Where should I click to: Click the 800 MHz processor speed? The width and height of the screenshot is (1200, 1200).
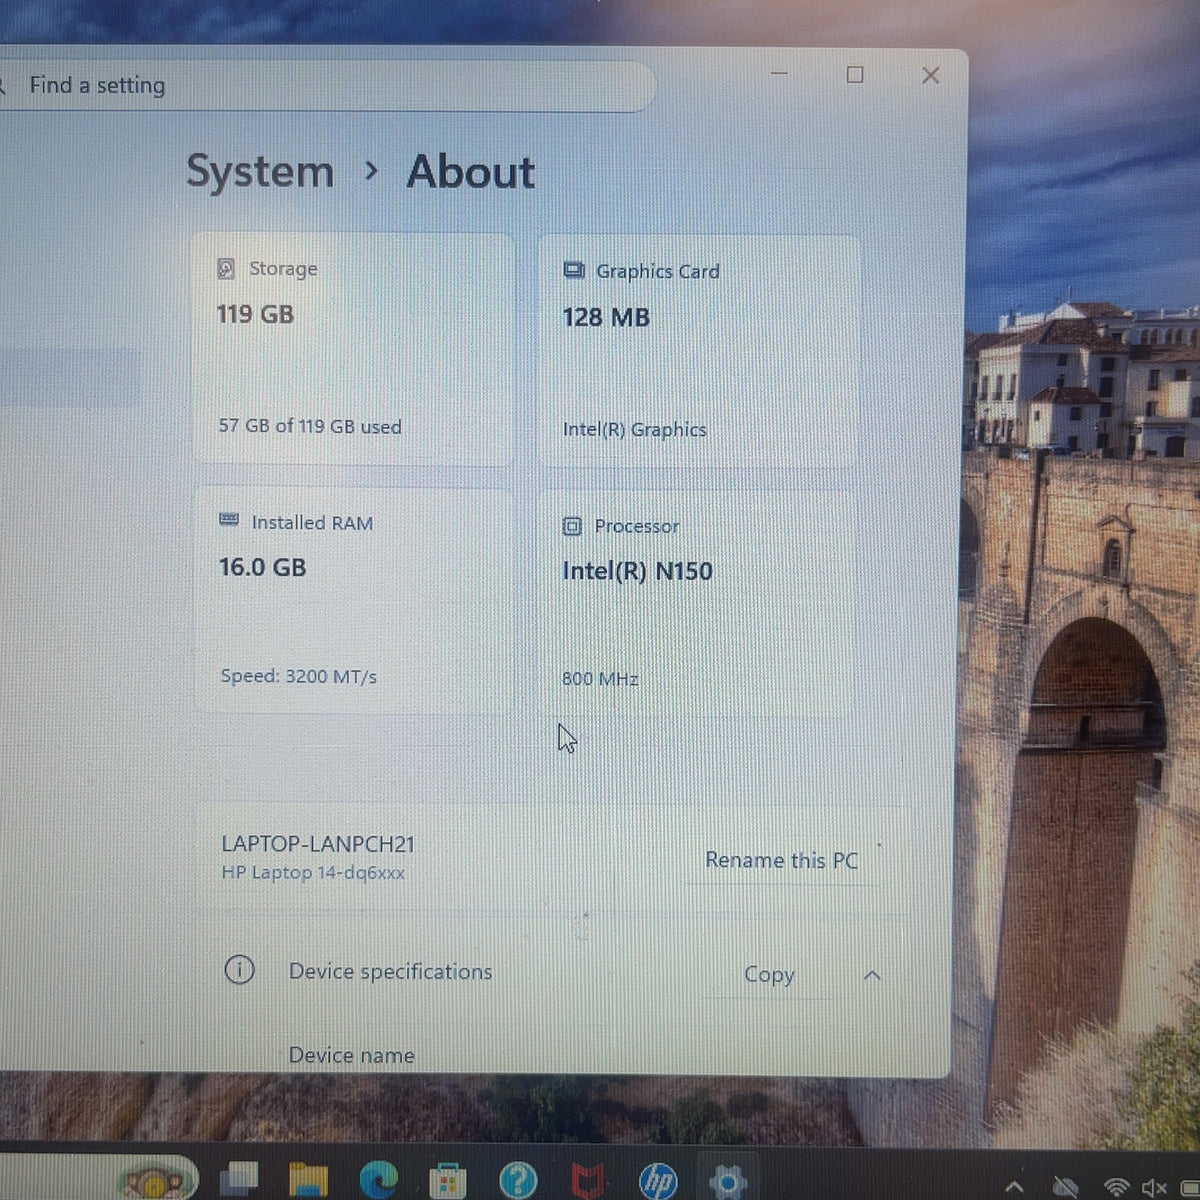click(600, 679)
